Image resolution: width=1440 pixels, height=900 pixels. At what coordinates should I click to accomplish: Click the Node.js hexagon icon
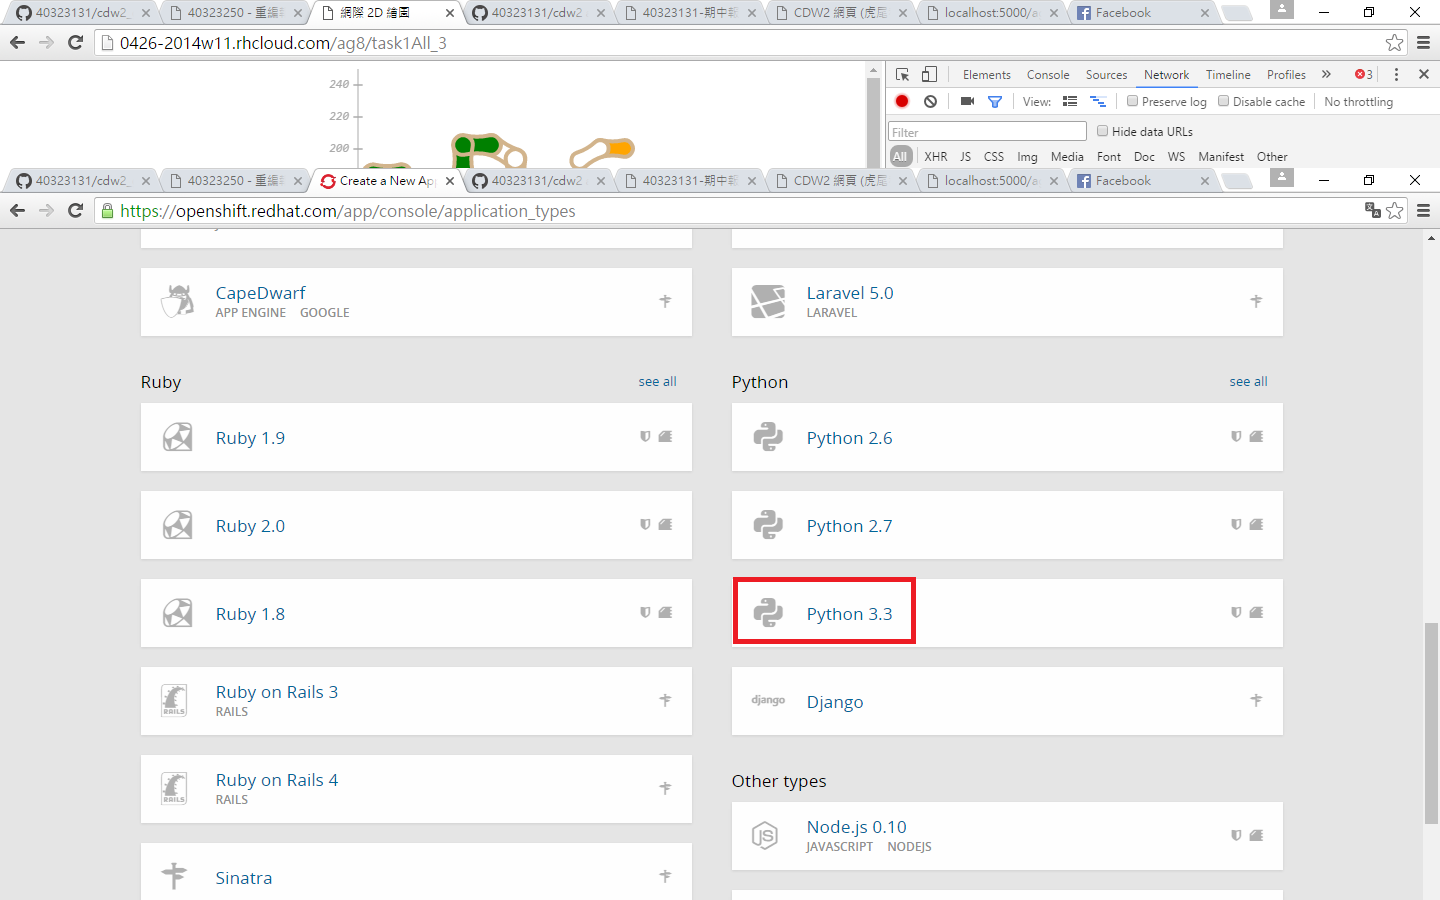tap(765, 835)
